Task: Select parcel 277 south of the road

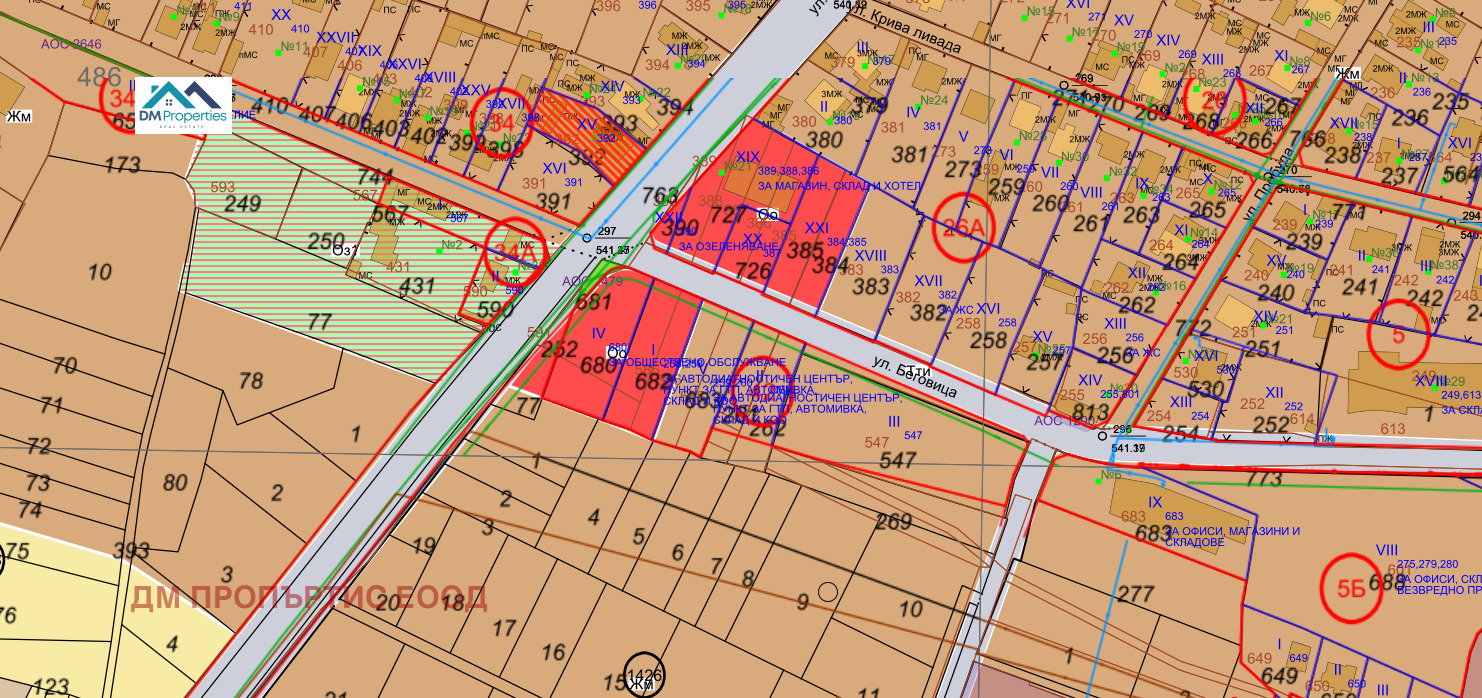Action: point(1135,594)
